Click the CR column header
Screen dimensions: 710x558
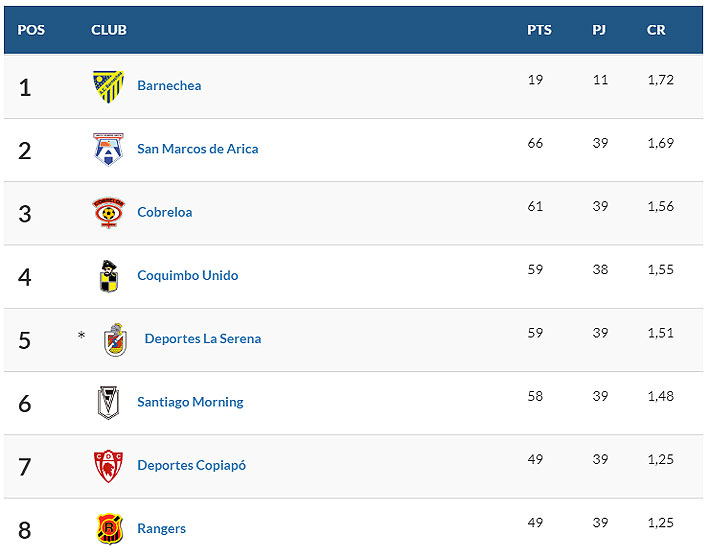pyautogui.click(x=656, y=30)
